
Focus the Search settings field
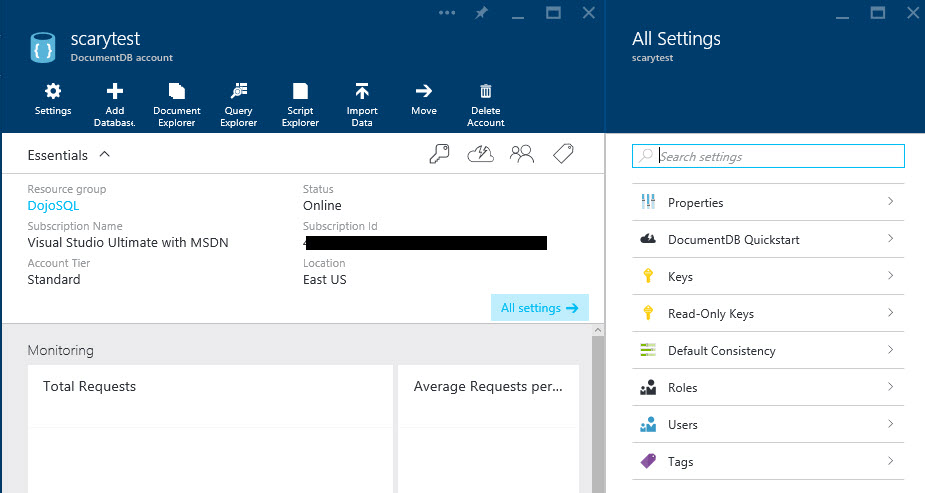click(768, 156)
